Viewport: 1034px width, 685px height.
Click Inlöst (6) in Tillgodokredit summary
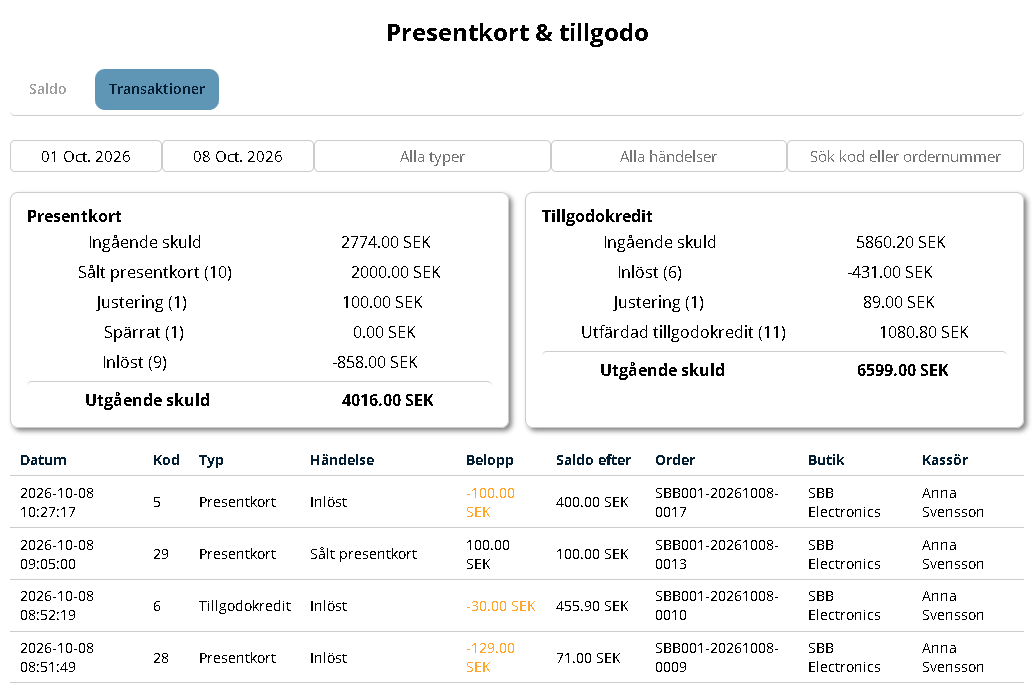coord(650,272)
